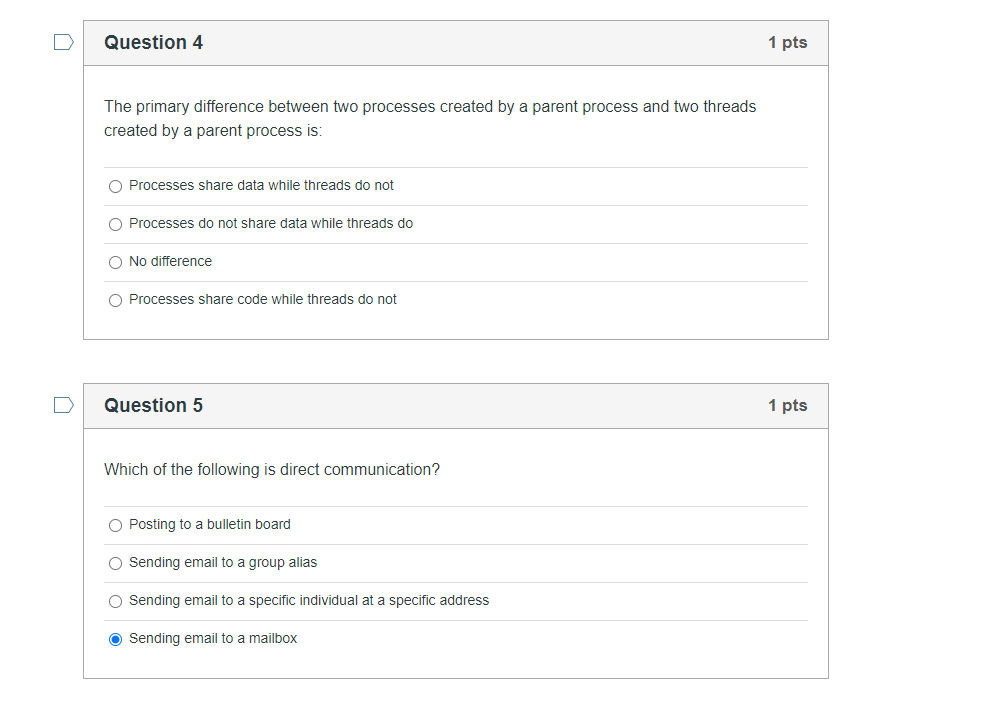Image resolution: width=1007 pixels, height=708 pixels.
Task: Click the '1 pts' label for Question 5
Action: click(787, 405)
